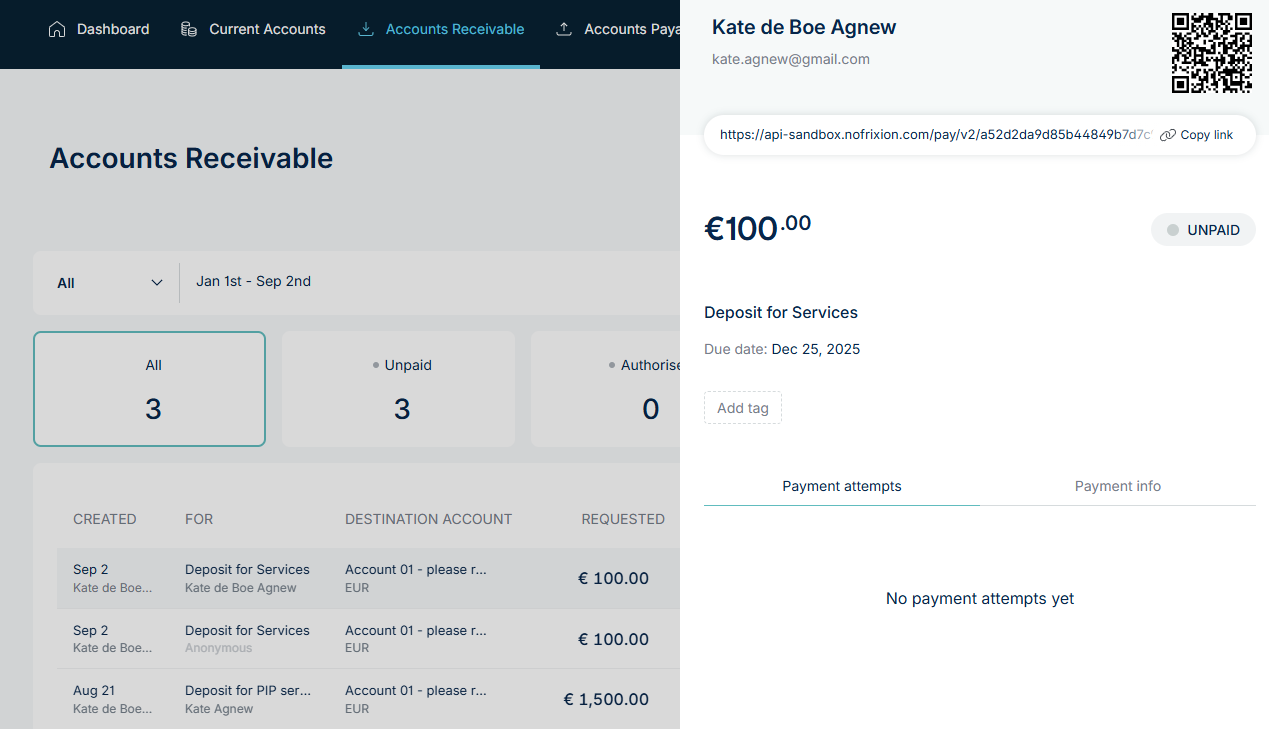Select the Payment attempts tab
The image size is (1269, 729).
[841, 486]
